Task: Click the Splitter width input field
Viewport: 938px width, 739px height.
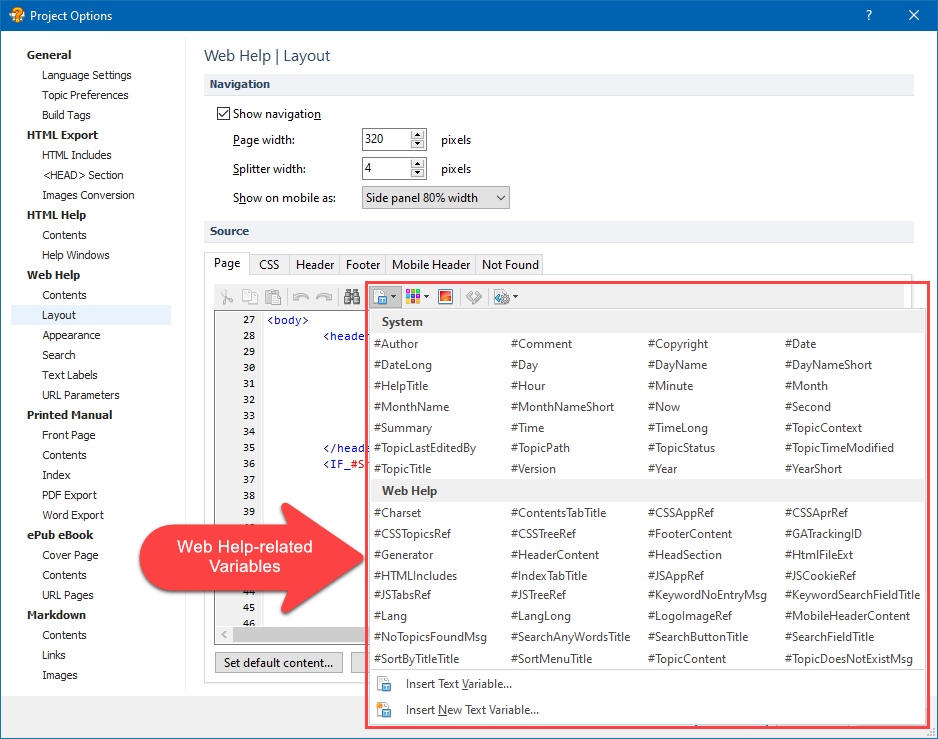Action: 386,168
